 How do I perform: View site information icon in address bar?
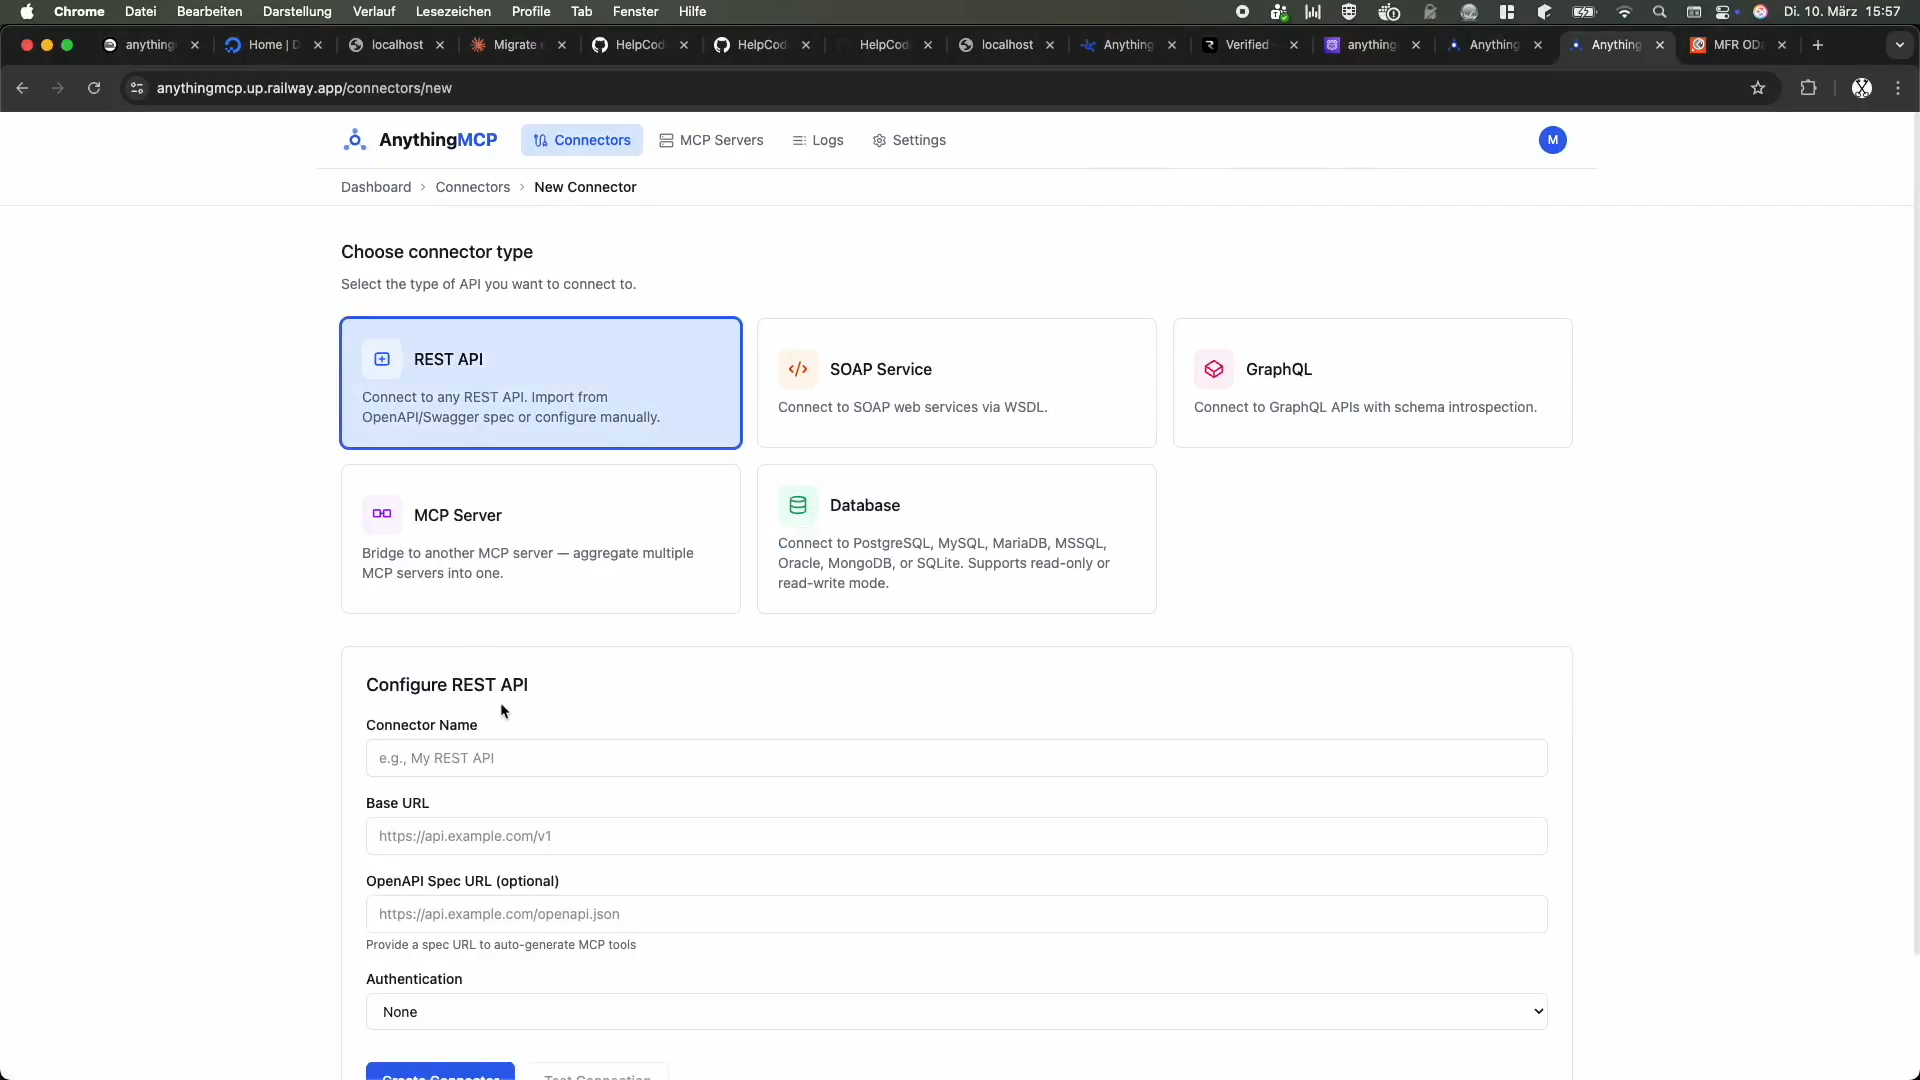pos(137,88)
